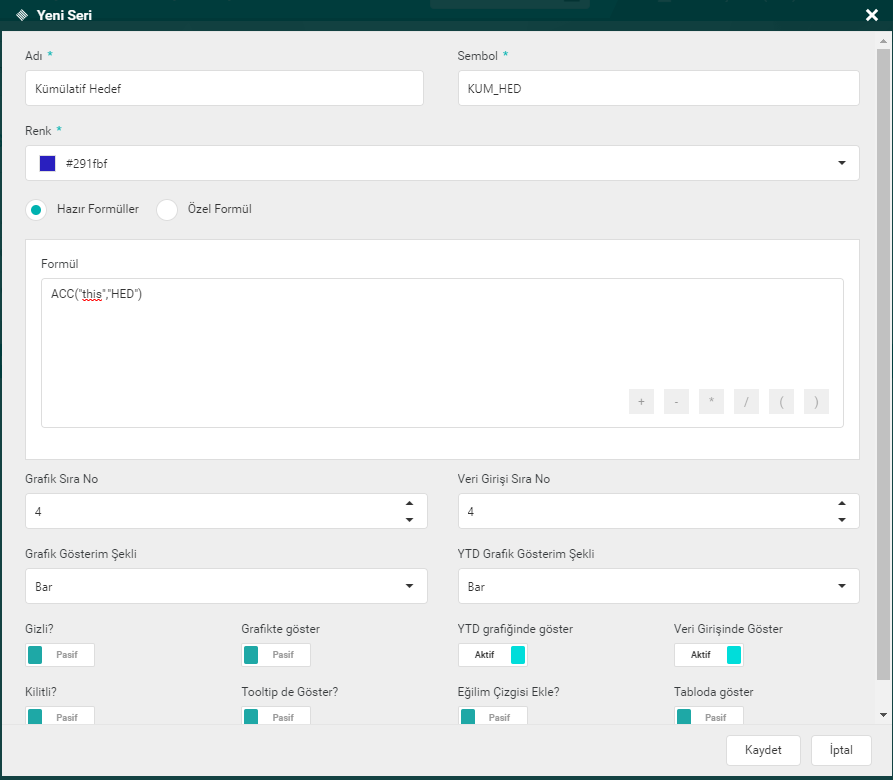Image resolution: width=893 pixels, height=780 pixels.
Task: Click the blue #291fbf color swatch
Action: point(47,163)
